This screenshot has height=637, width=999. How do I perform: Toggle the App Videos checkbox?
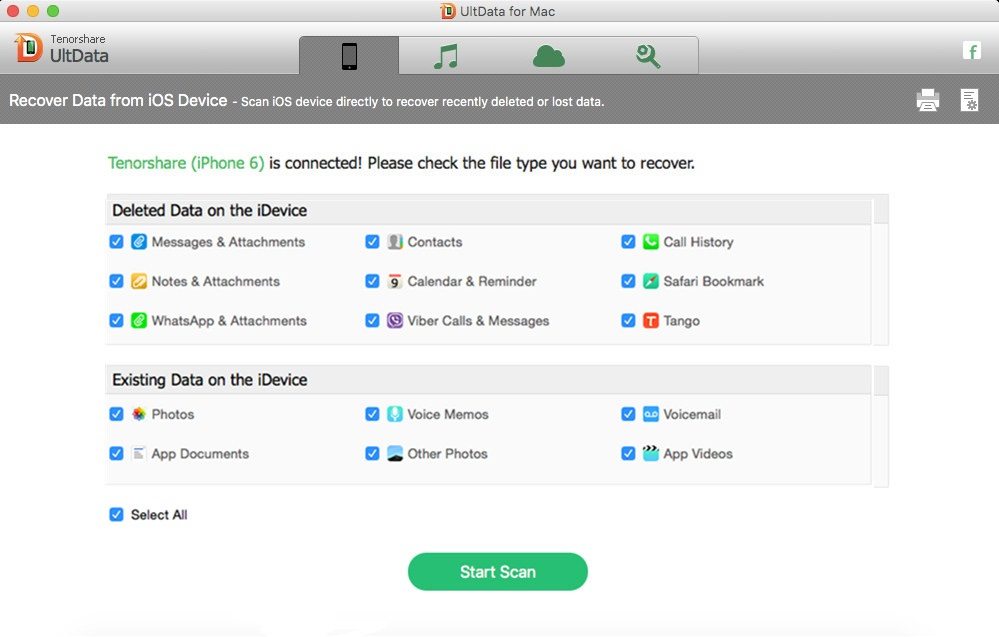click(x=628, y=454)
